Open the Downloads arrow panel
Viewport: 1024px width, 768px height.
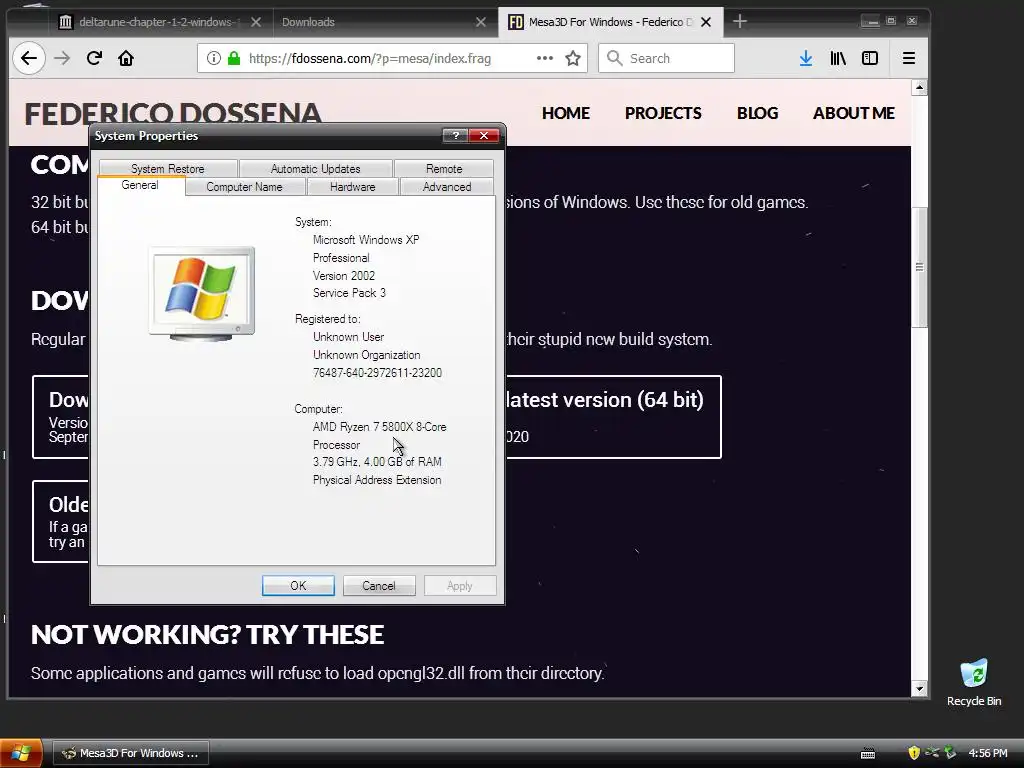click(x=806, y=58)
